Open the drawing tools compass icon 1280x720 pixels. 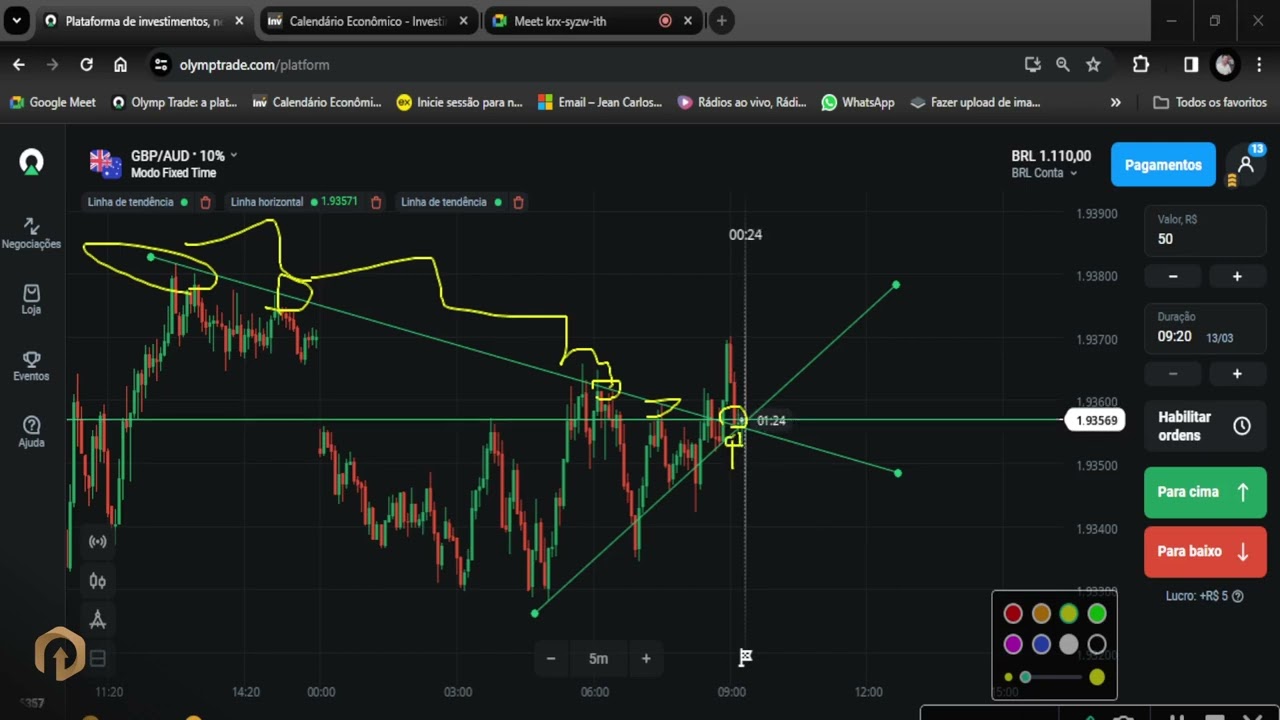[98, 620]
